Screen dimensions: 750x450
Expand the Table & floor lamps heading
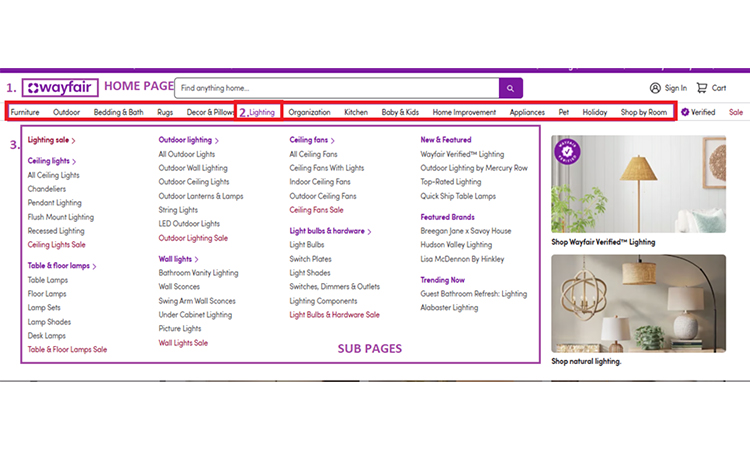click(x=62, y=265)
